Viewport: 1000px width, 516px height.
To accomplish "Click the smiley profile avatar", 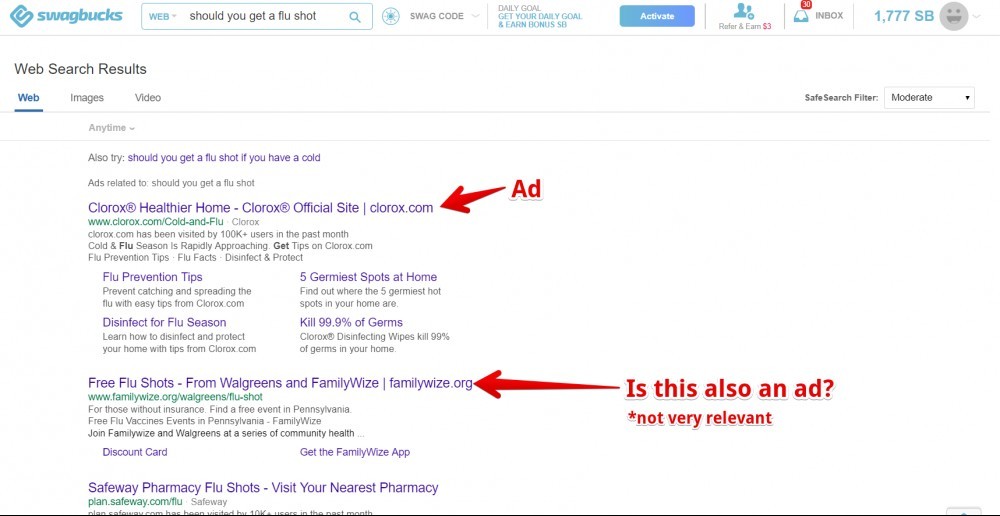I will pos(953,17).
